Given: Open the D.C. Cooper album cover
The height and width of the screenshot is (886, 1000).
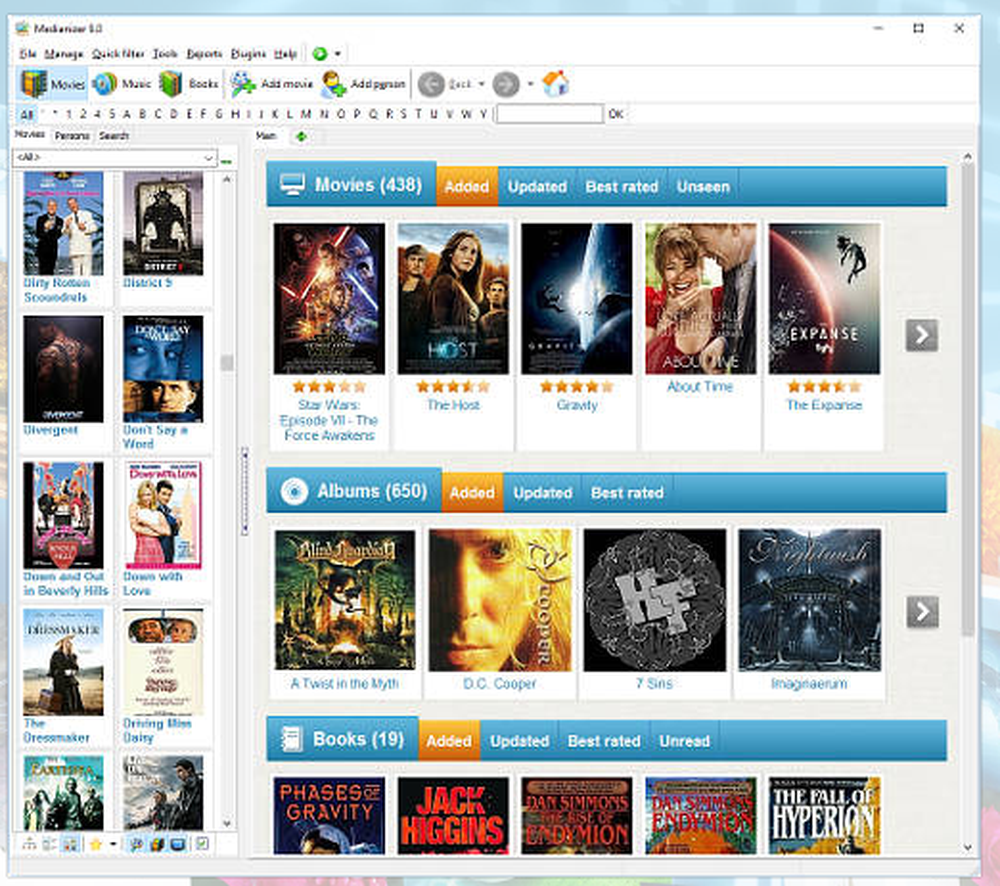Looking at the screenshot, I should point(500,600).
